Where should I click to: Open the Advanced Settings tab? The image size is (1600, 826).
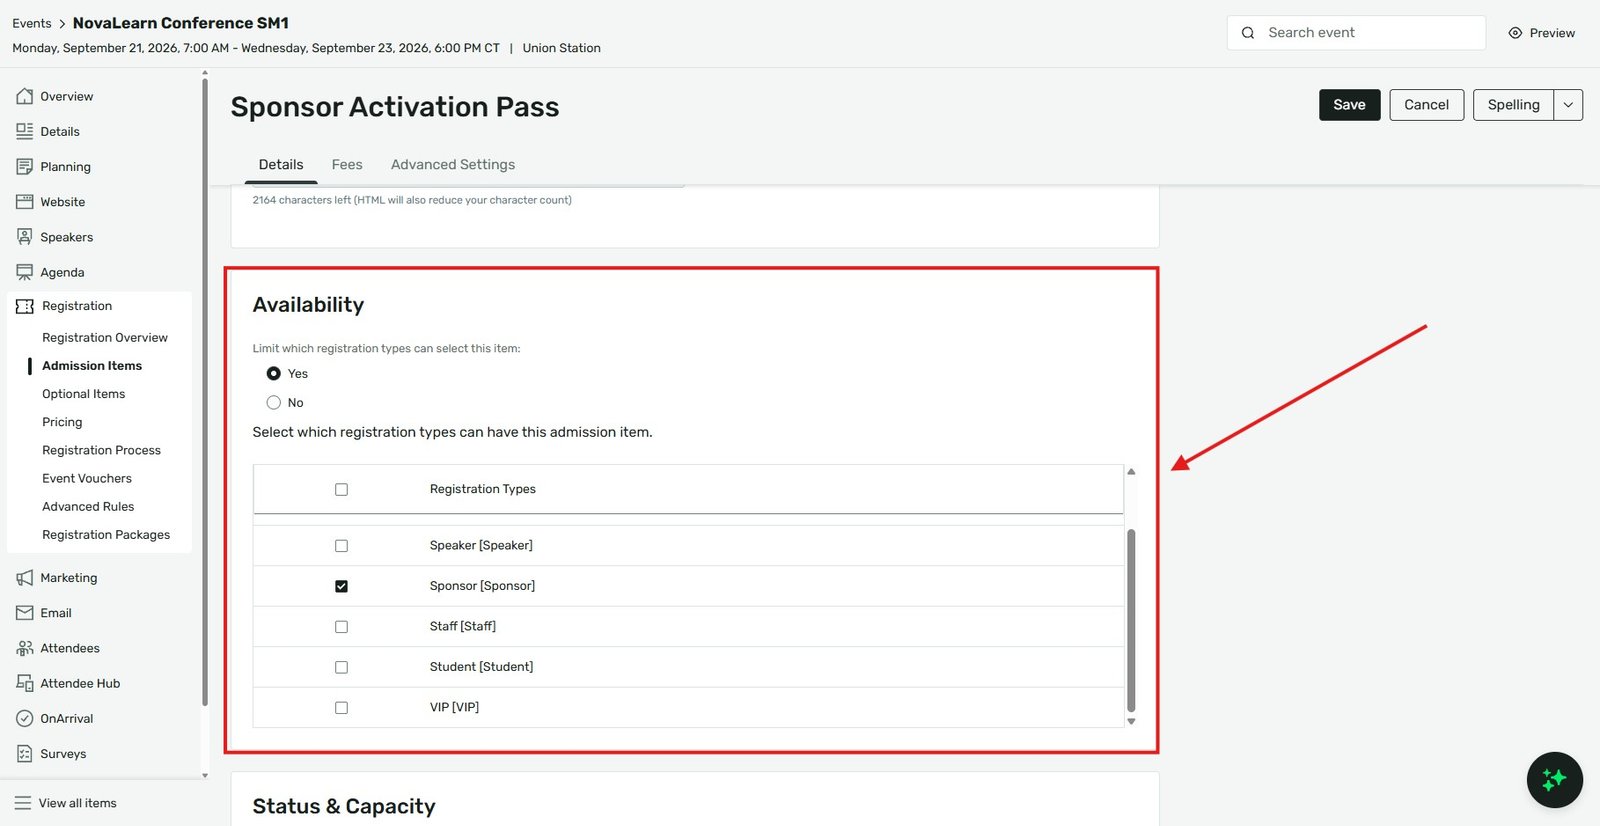coord(453,165)
